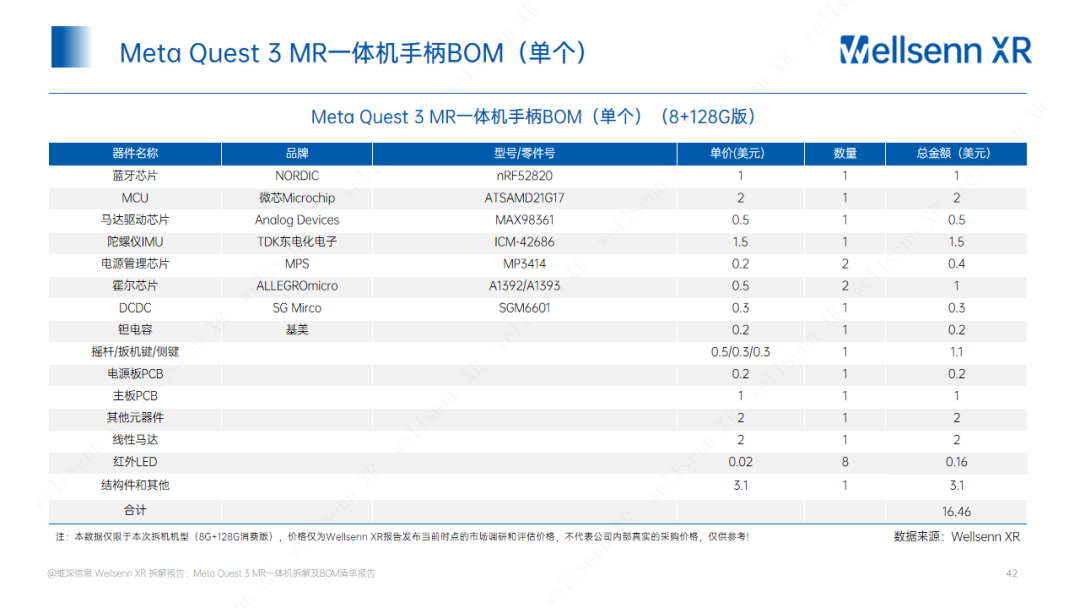The height and width of the screenshot is (608, 1080).
Task: Click the '单价(美元)' column header
Action: (x=740, y=154)
